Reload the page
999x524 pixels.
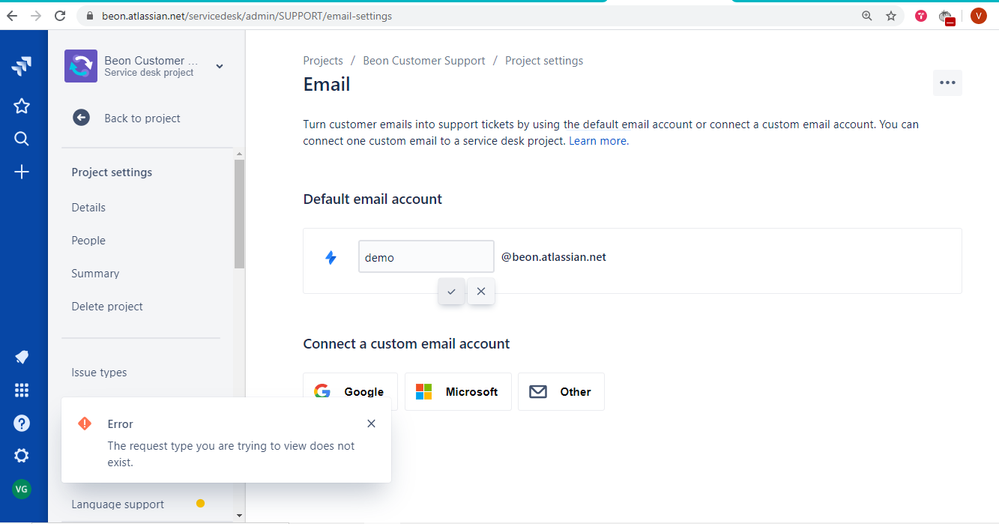click(60, 16)
